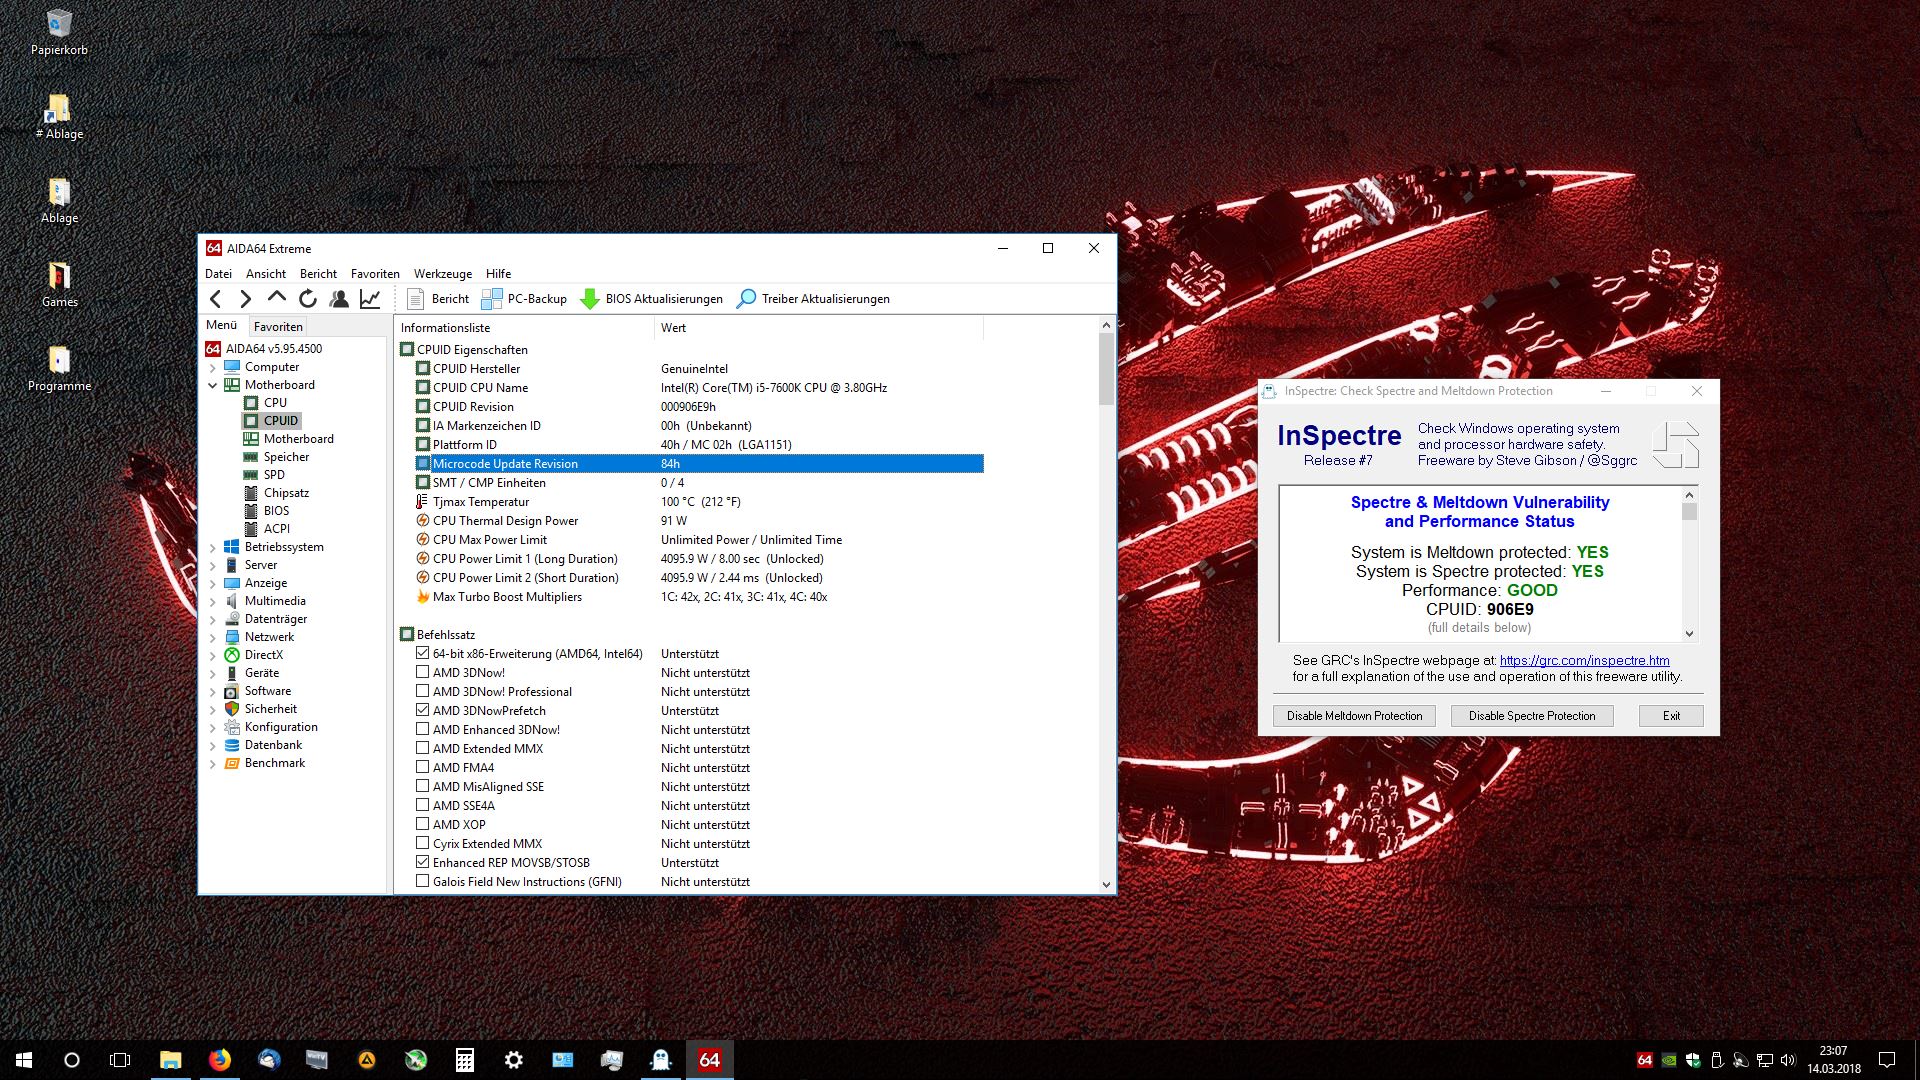This screenshot has height=1080, width=1920.
Task: Click the user manager icon in toolbar
Action: click(x=339, y=298)
